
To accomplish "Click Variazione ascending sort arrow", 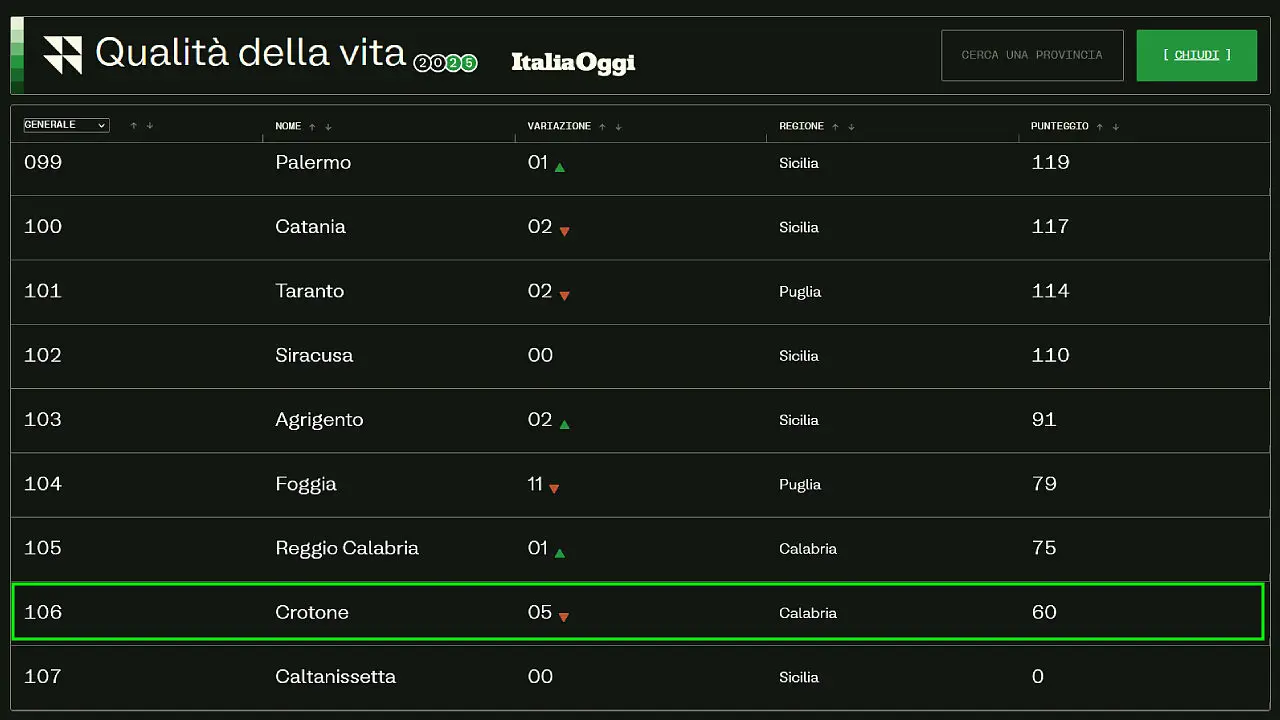I will click(603, 127).
